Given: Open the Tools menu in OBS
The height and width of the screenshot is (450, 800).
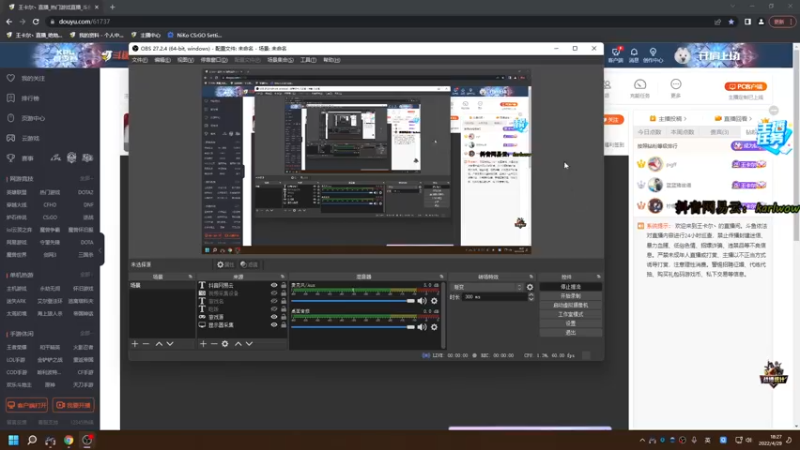Looking at the screenshot, I should [x=308, y=60].
